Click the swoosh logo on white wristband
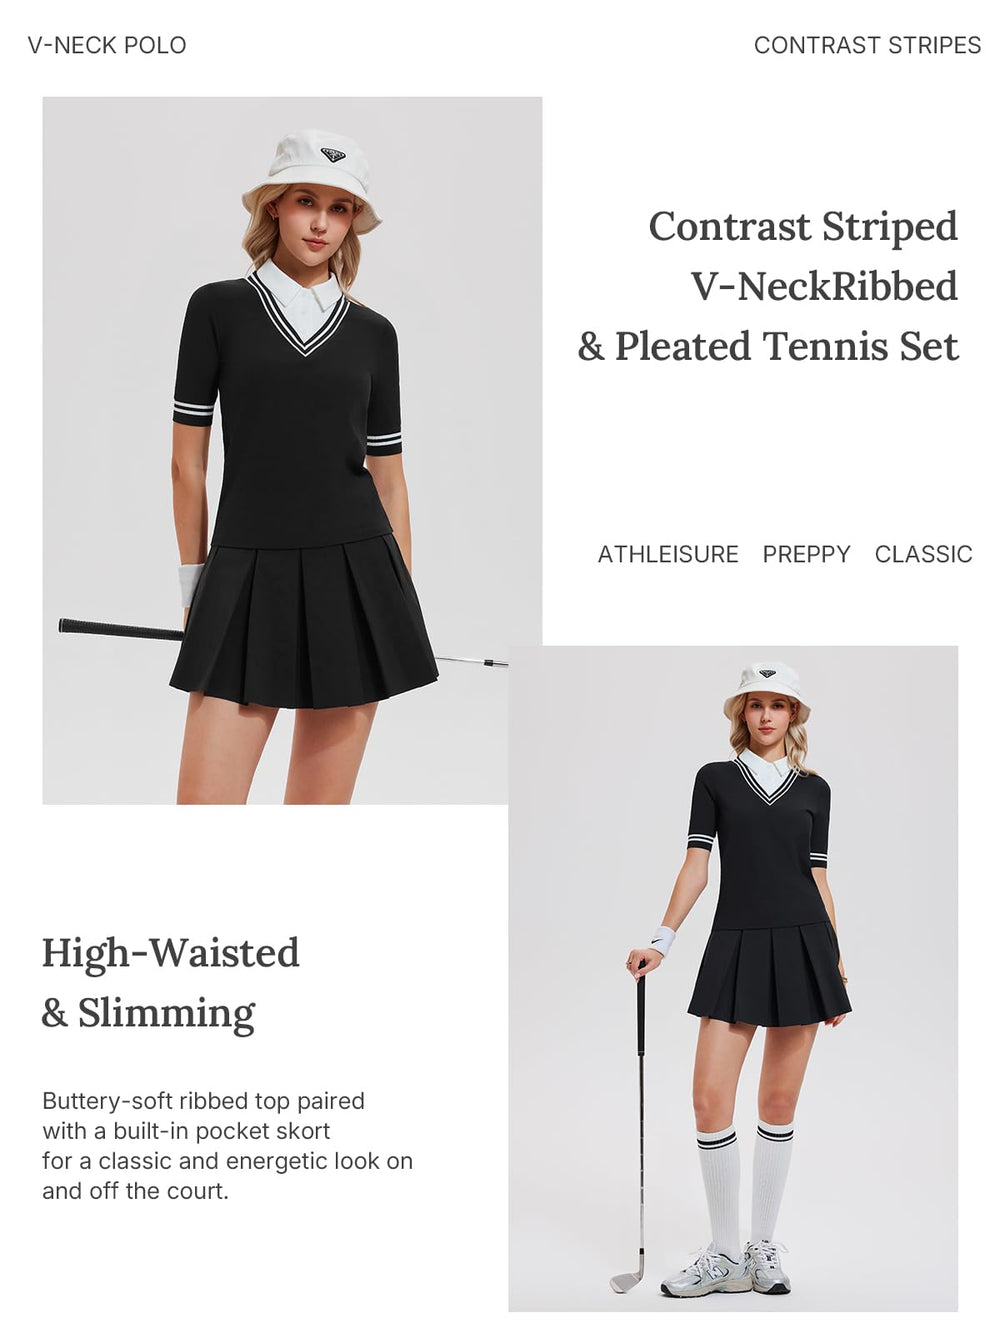1000x1333 pixels. 657,940
